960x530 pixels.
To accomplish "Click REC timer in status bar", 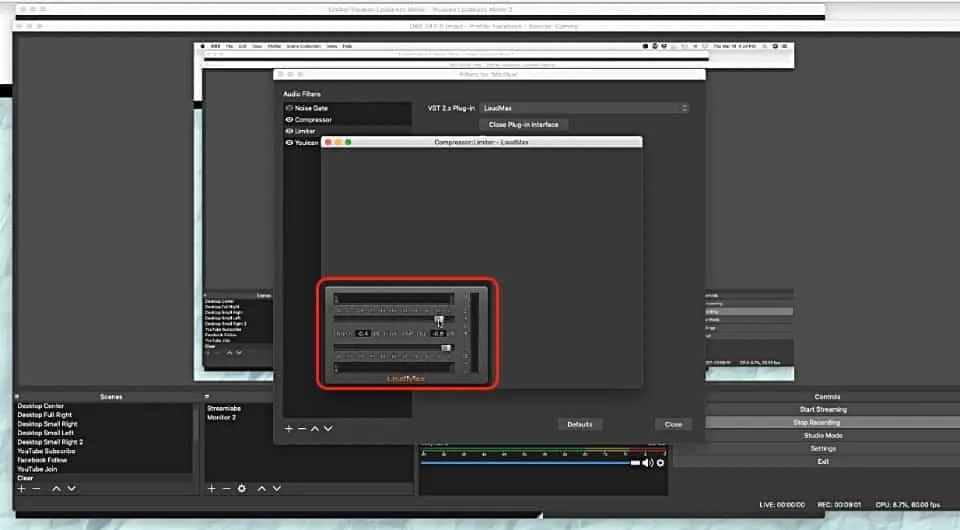I will click(839, 505).
